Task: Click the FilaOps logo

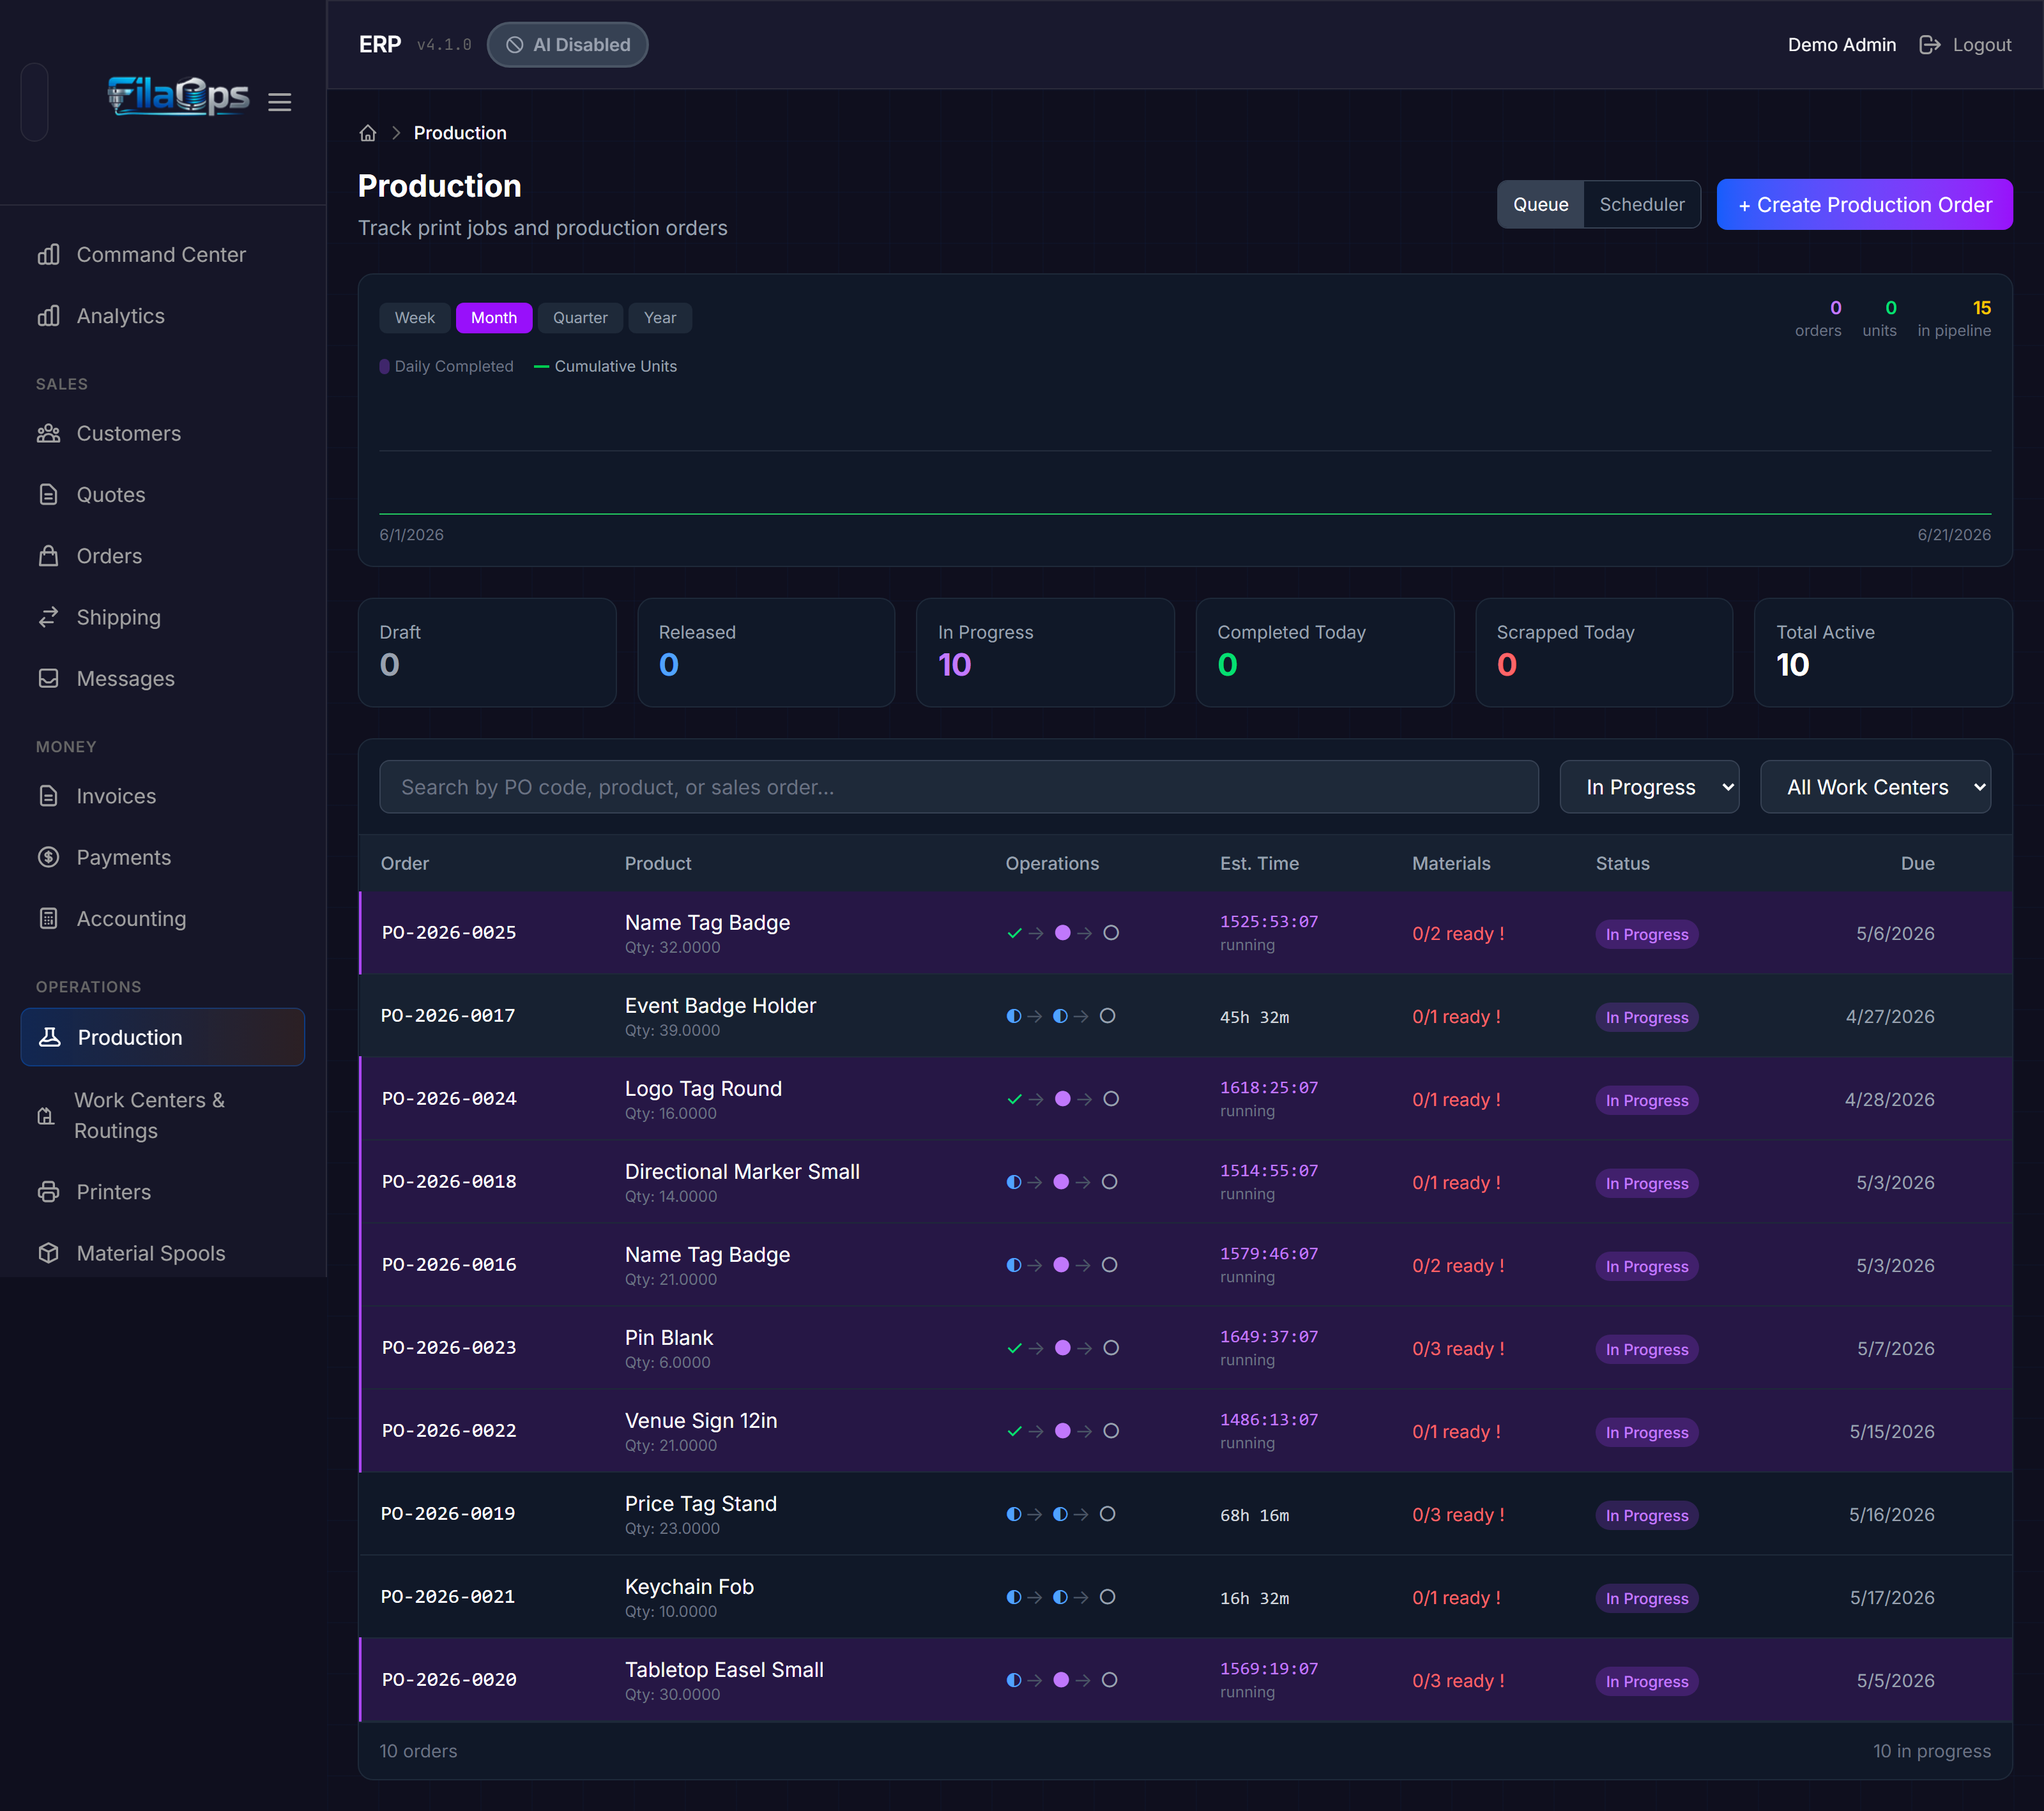Action: point(179,97)
